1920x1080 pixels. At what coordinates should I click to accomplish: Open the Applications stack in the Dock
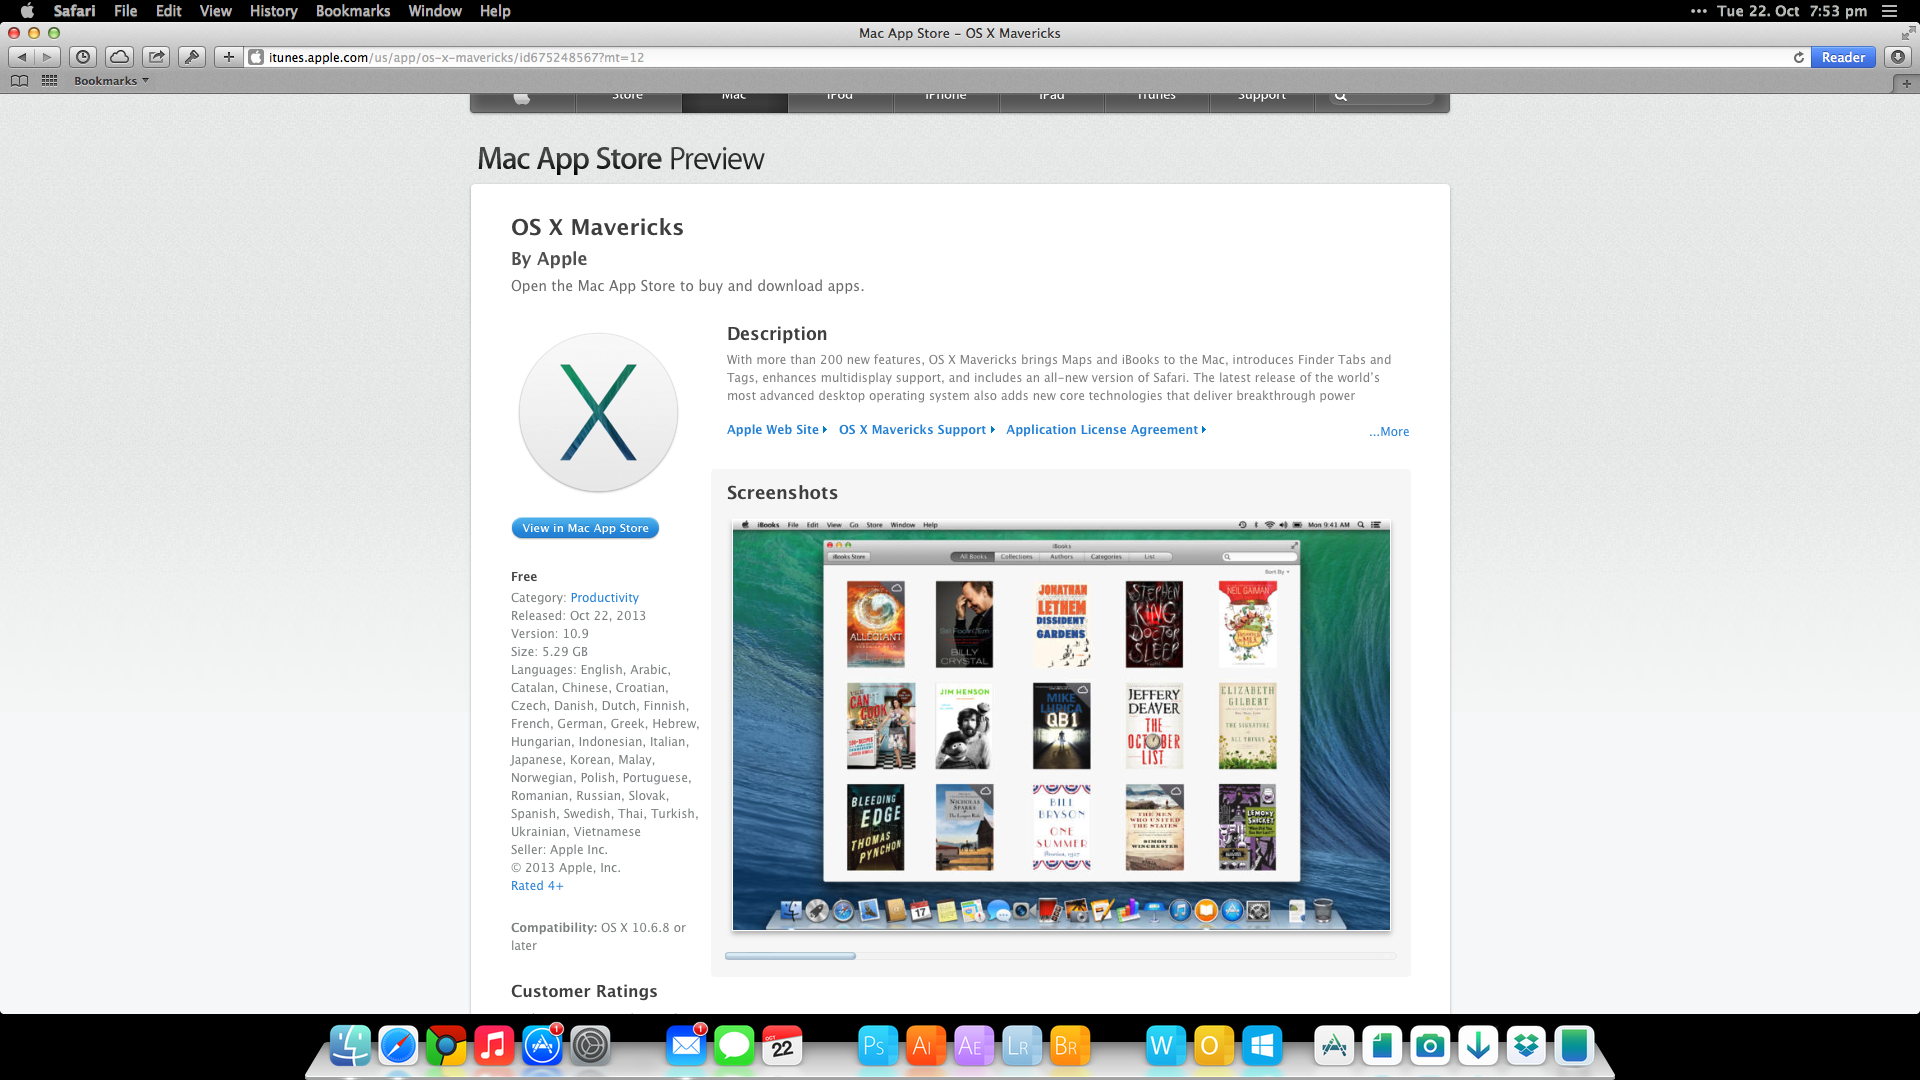click(1334, 1046)
